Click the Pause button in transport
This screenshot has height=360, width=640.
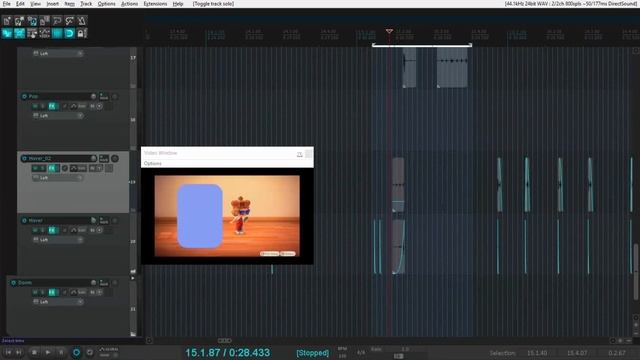[x=61, y=352]
